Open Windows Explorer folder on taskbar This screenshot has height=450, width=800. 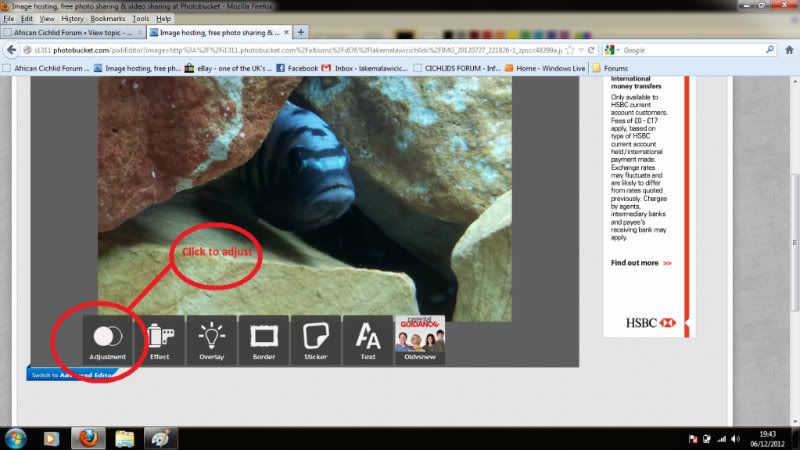point(124,439)
